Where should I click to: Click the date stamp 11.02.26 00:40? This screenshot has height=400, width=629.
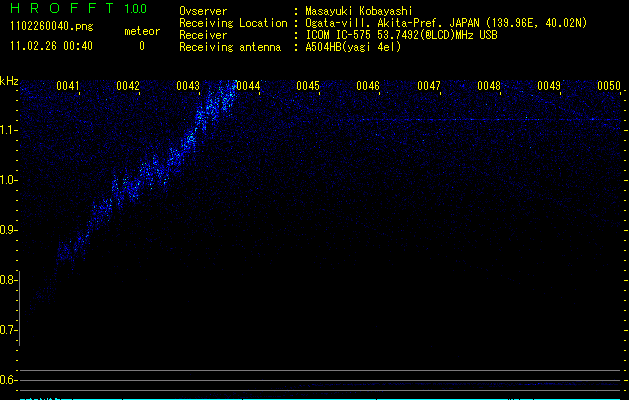tap(51, 46)
